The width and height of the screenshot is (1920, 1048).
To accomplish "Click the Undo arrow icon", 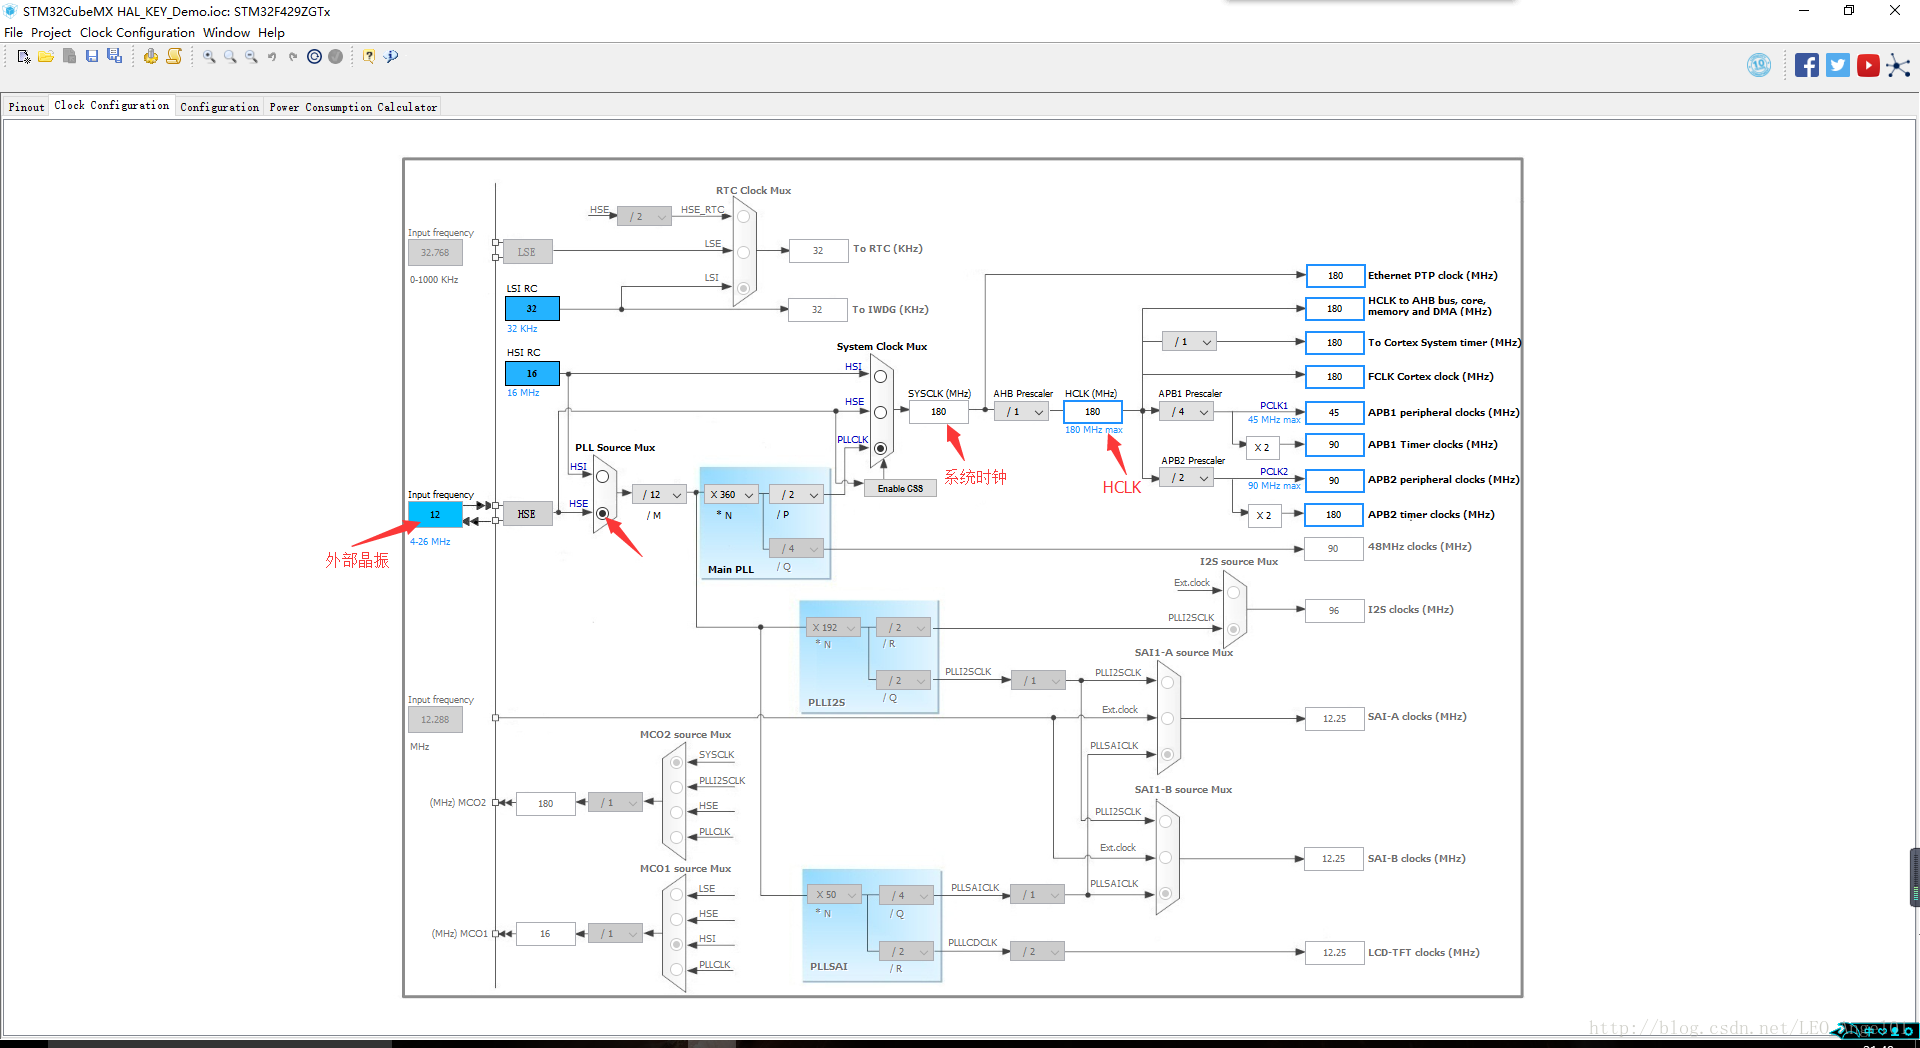I will point(272,57).
